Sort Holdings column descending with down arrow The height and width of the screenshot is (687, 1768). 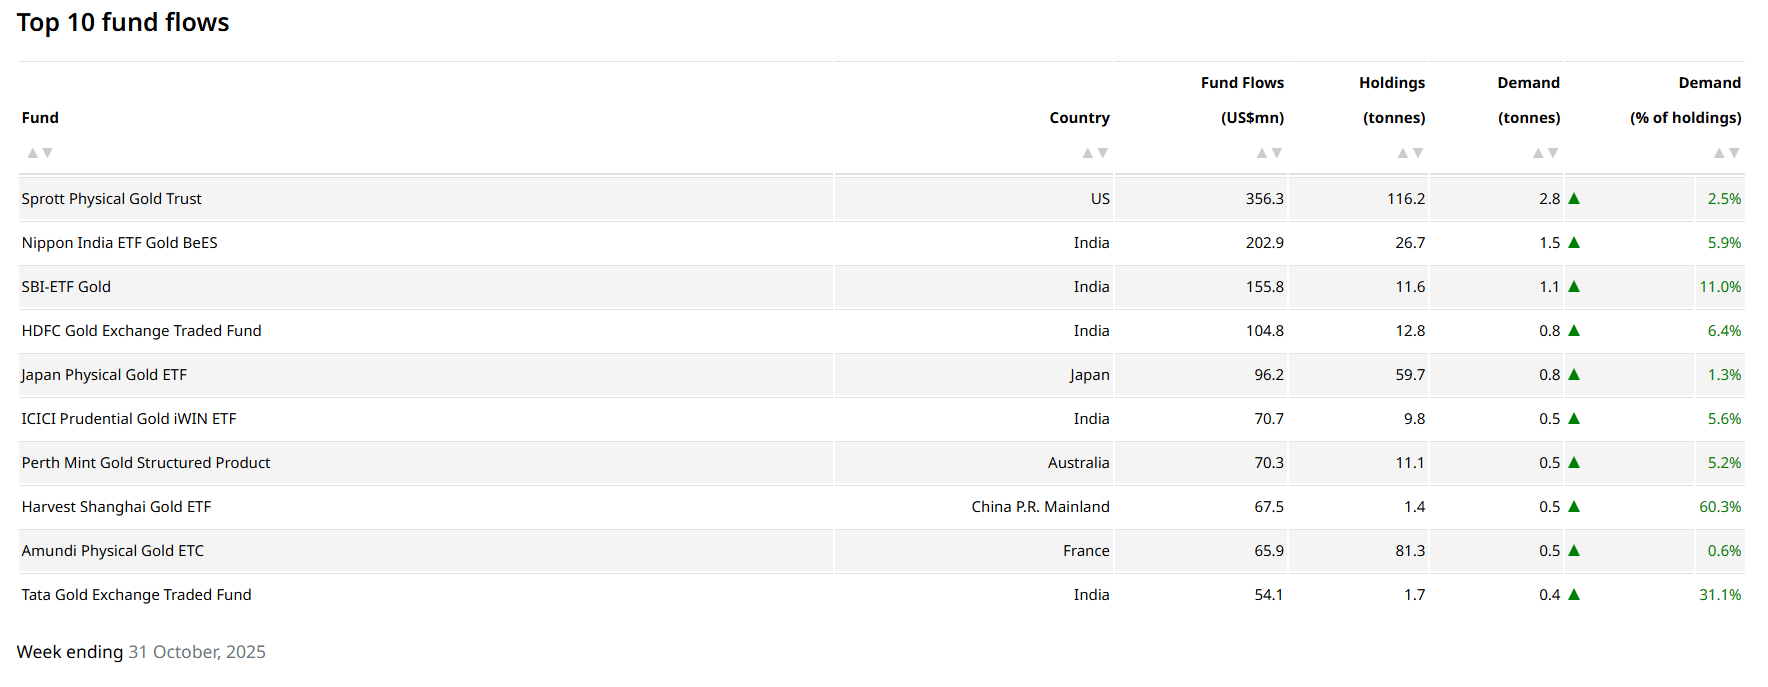click(x=1418, y=153)
